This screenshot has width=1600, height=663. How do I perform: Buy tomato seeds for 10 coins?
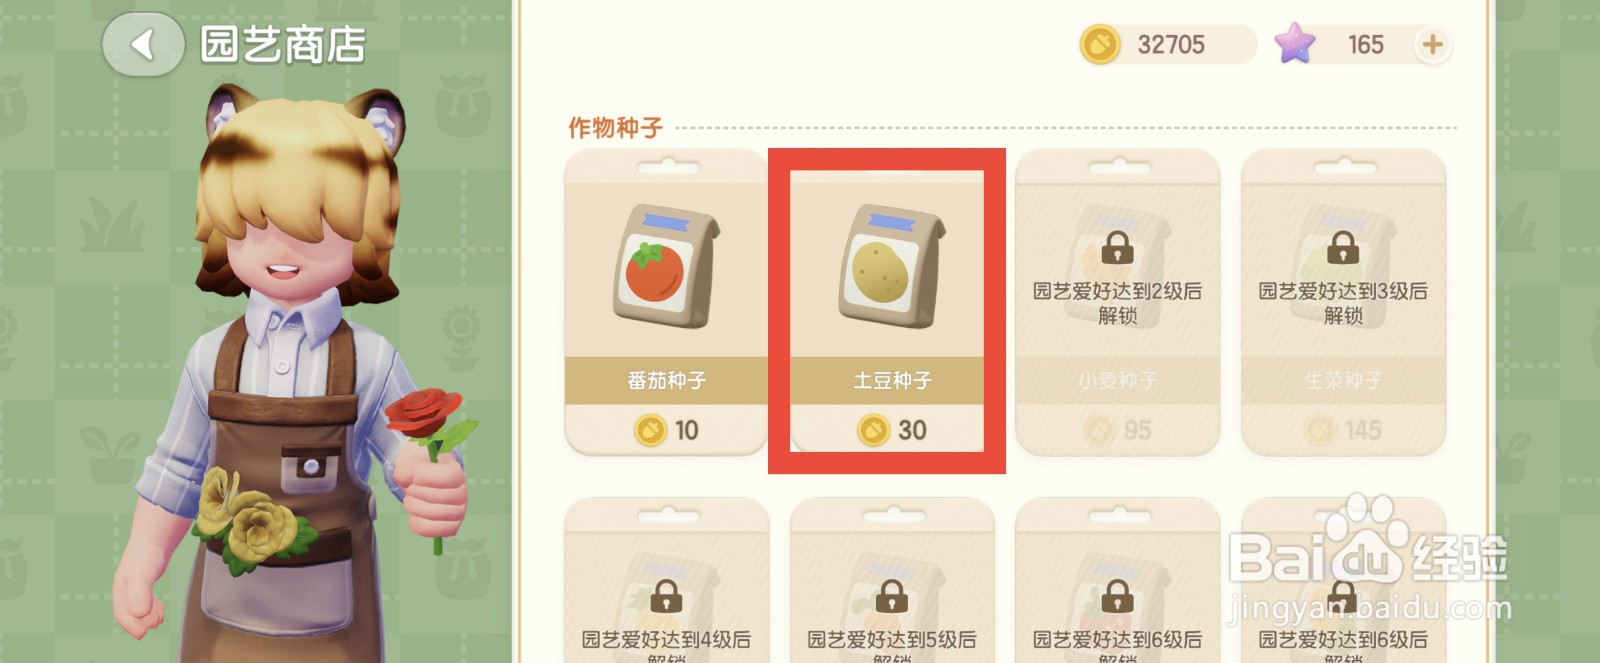(x=667, y=430)
